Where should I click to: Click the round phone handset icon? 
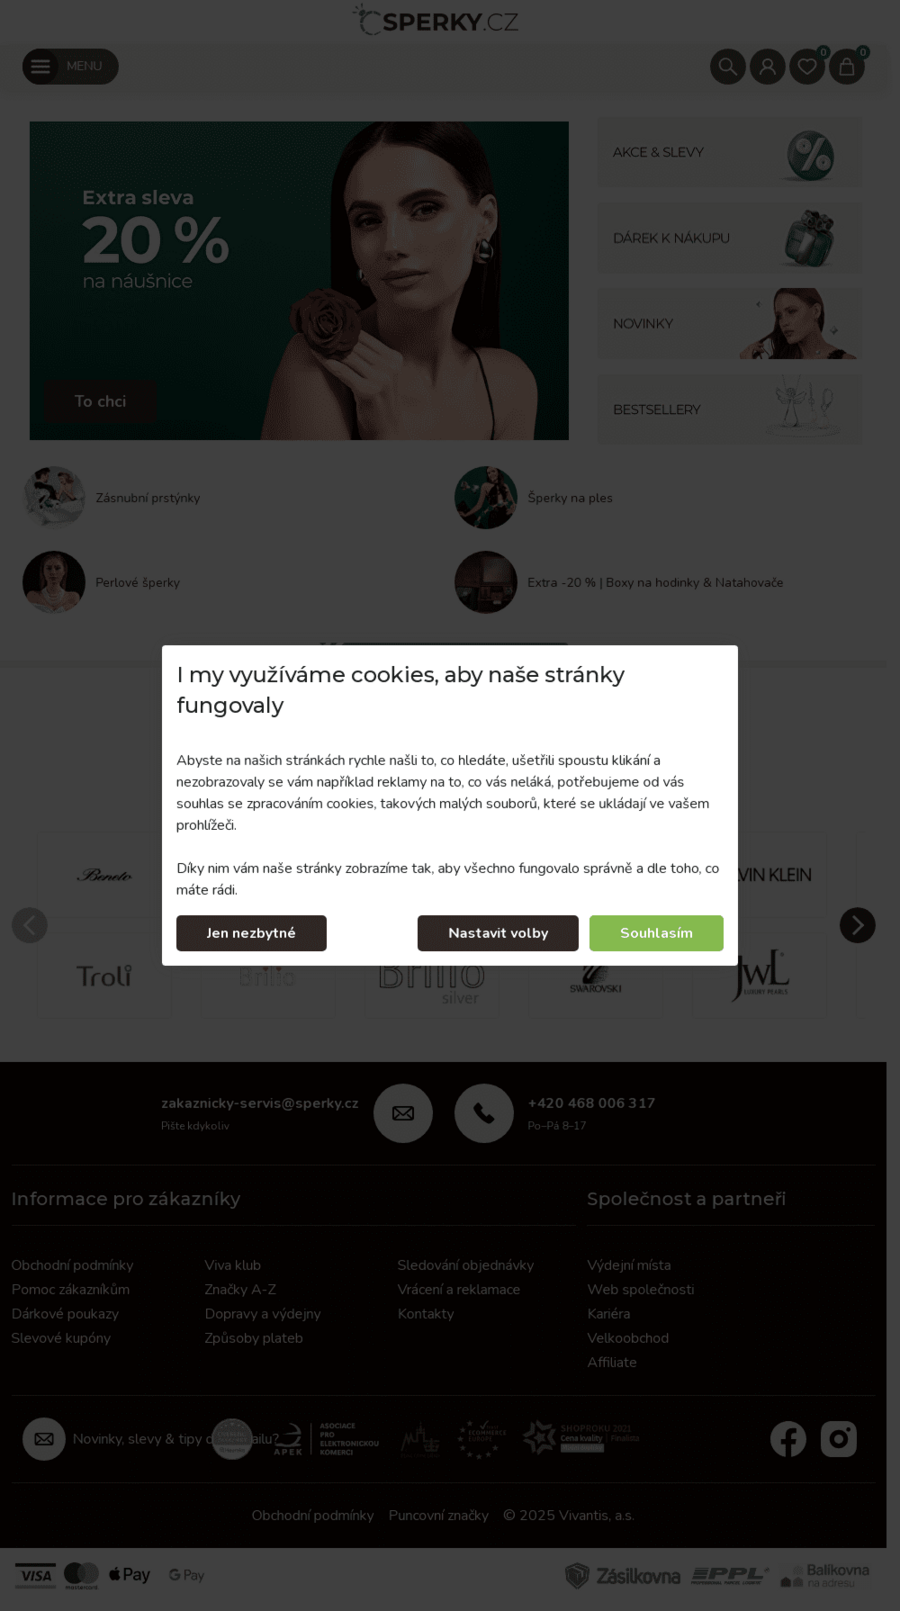pyautogui.click(x=484, y=1113)
